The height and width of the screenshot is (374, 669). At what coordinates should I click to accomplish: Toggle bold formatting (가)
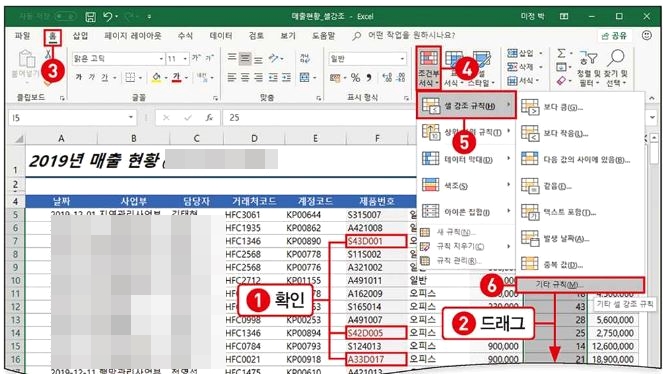click(x=79, y=78)
